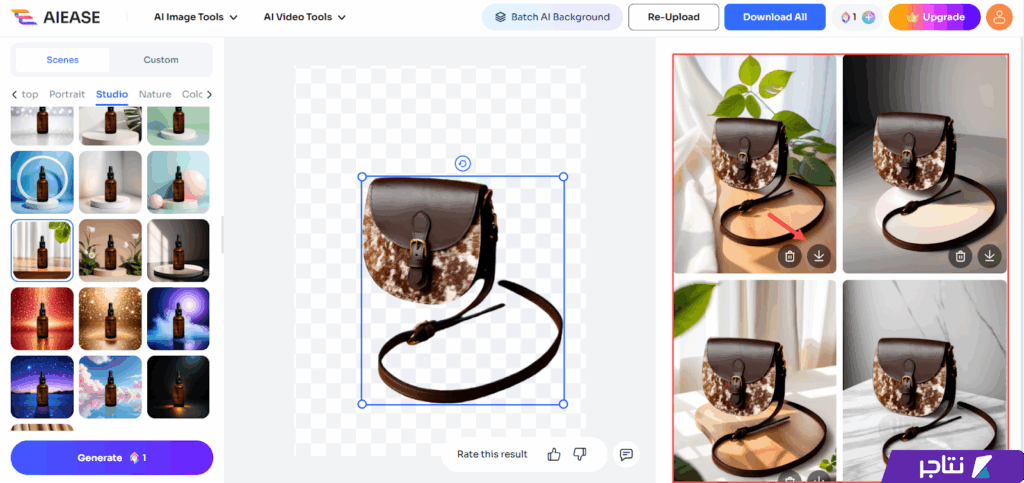Click thumbs up to rate result

554,454
